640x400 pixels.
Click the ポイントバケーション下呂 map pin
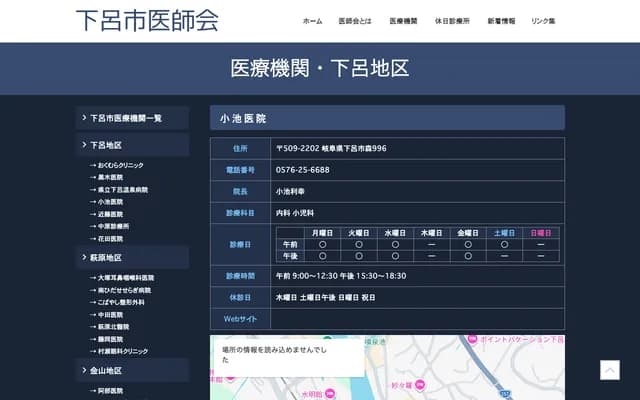click(473, 341)
